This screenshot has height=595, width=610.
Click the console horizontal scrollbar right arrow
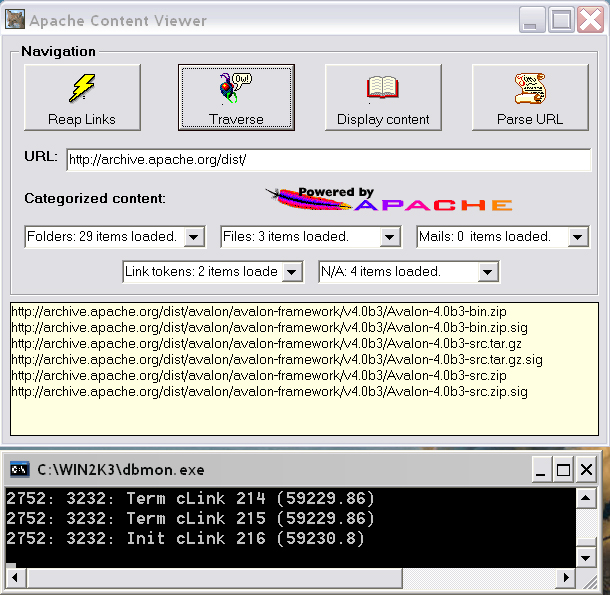tap(566, 578)
